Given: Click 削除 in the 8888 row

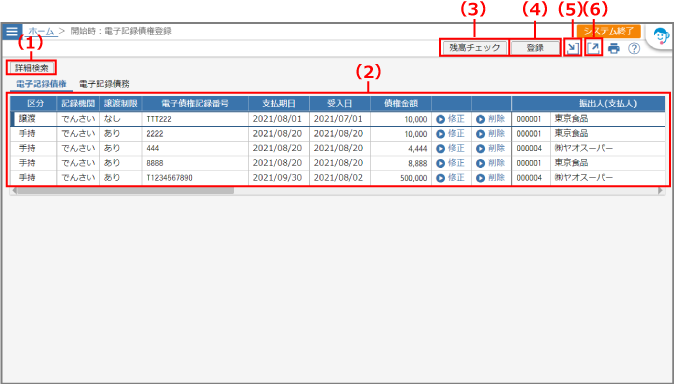Looking at the screenshot, I should pos(490,163).
